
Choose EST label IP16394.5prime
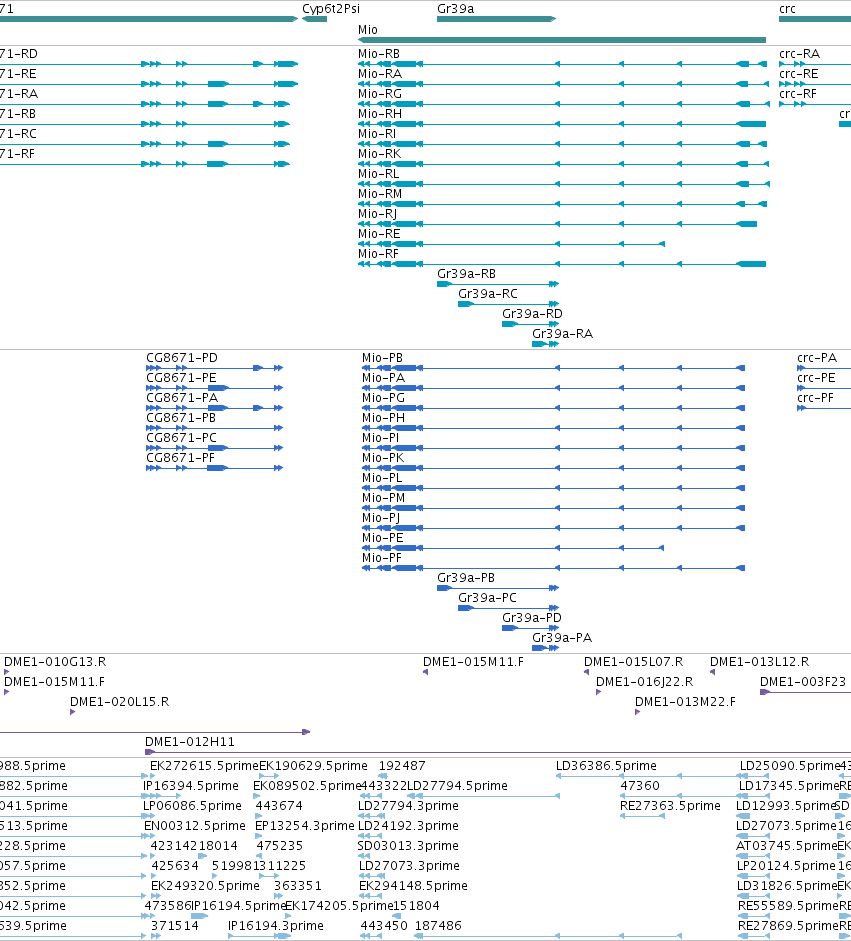[190, 785]
